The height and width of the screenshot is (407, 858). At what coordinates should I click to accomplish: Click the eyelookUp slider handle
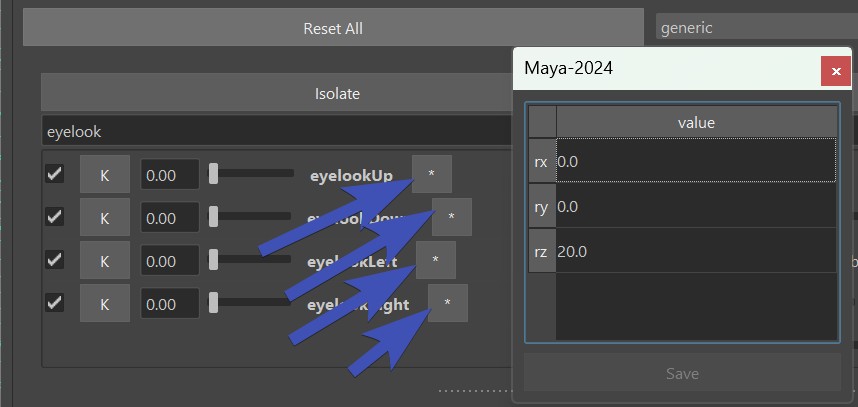(x=213, y=175)
